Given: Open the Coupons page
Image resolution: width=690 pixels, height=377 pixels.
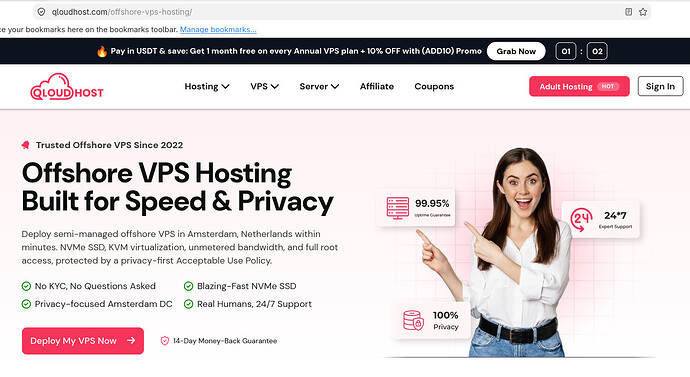Looking at the screenshot, I should (x=434, y=86).
